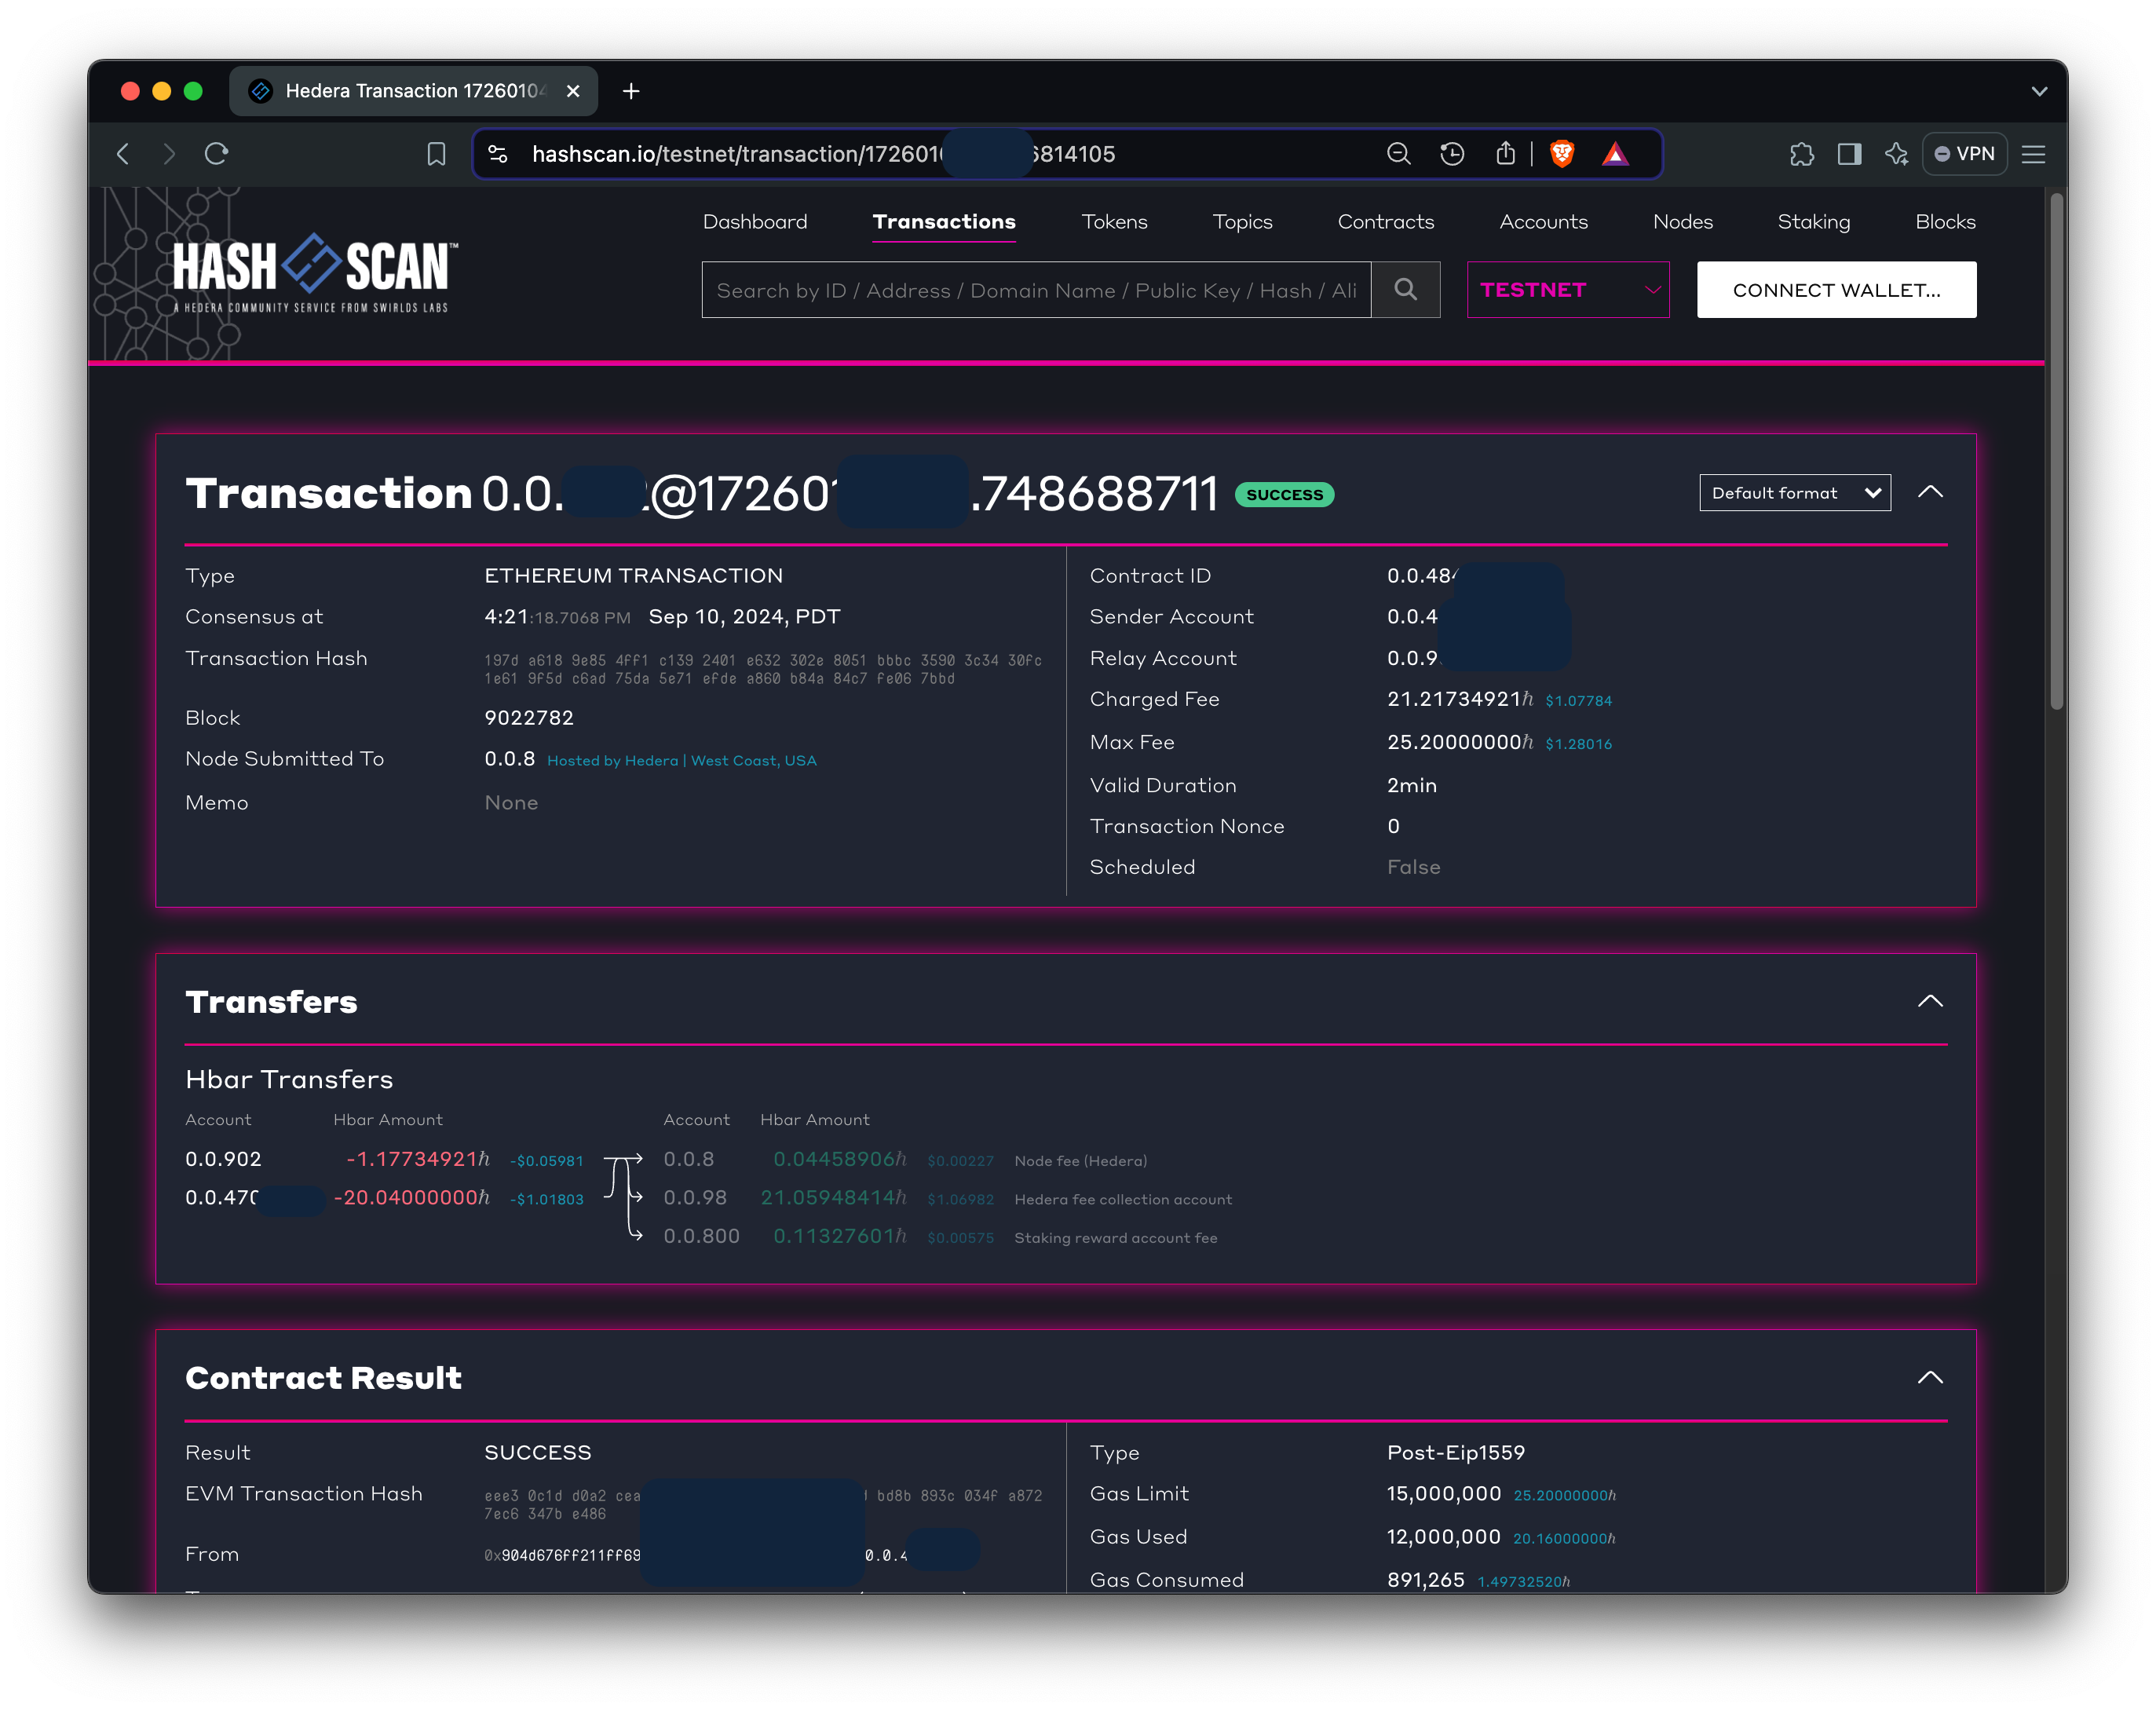The image size is (2156, 1710).
Task: Open the Default format dropdown
Action: coord(1794,493)
